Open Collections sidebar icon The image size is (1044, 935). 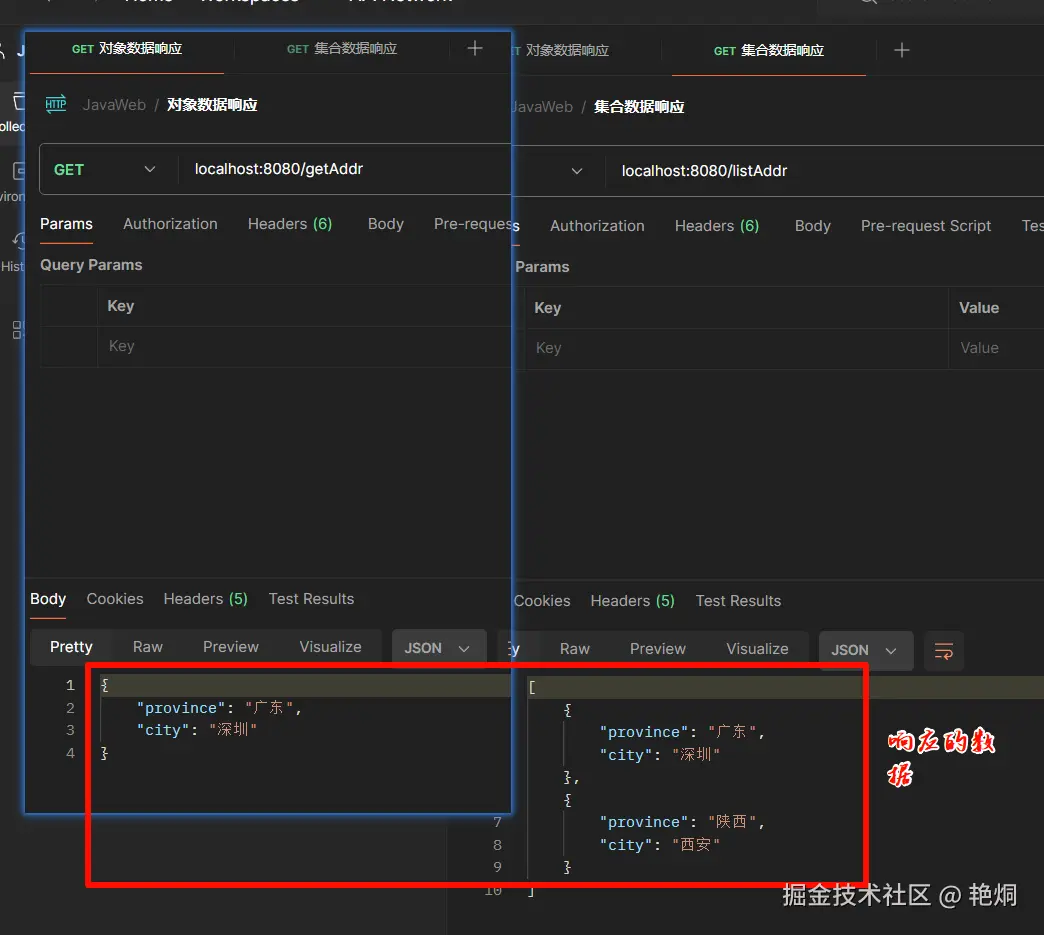click(19, 102)
